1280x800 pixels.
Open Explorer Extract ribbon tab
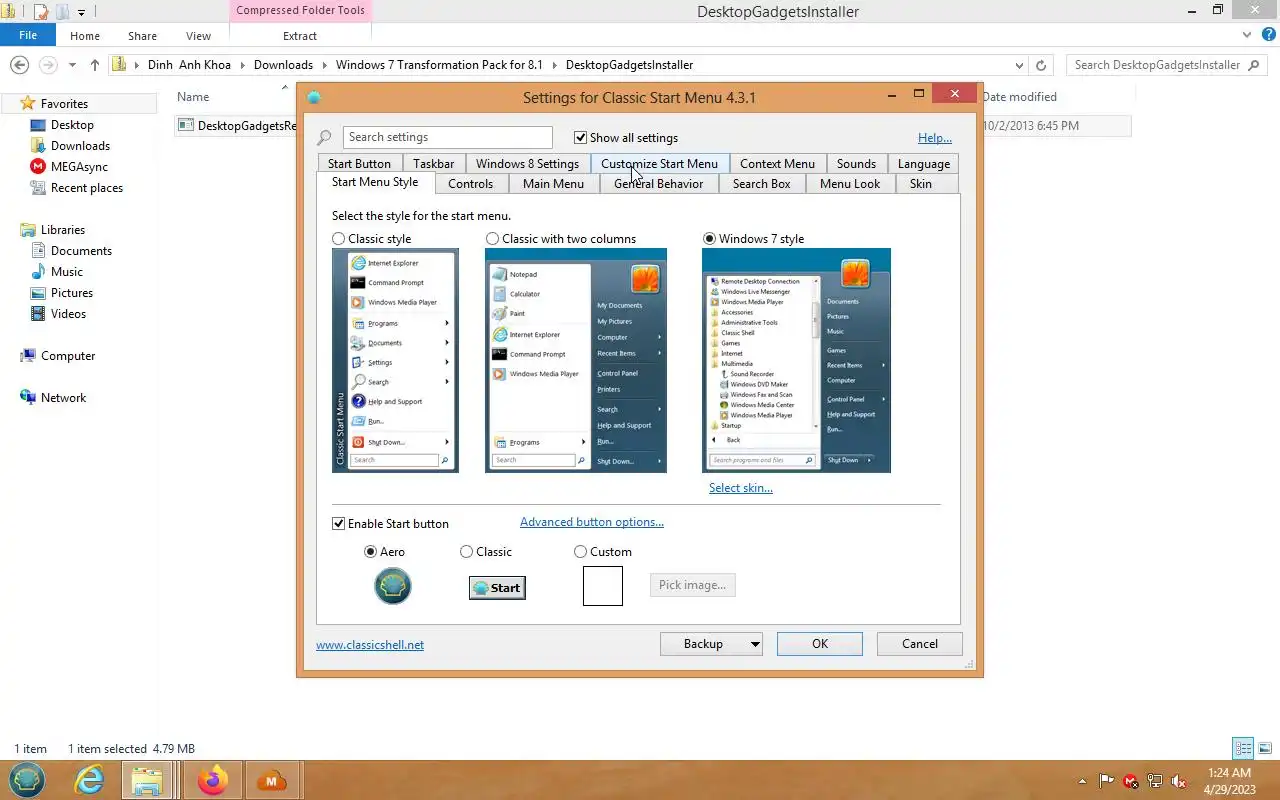pyautogui.click(x=299, y=36)
